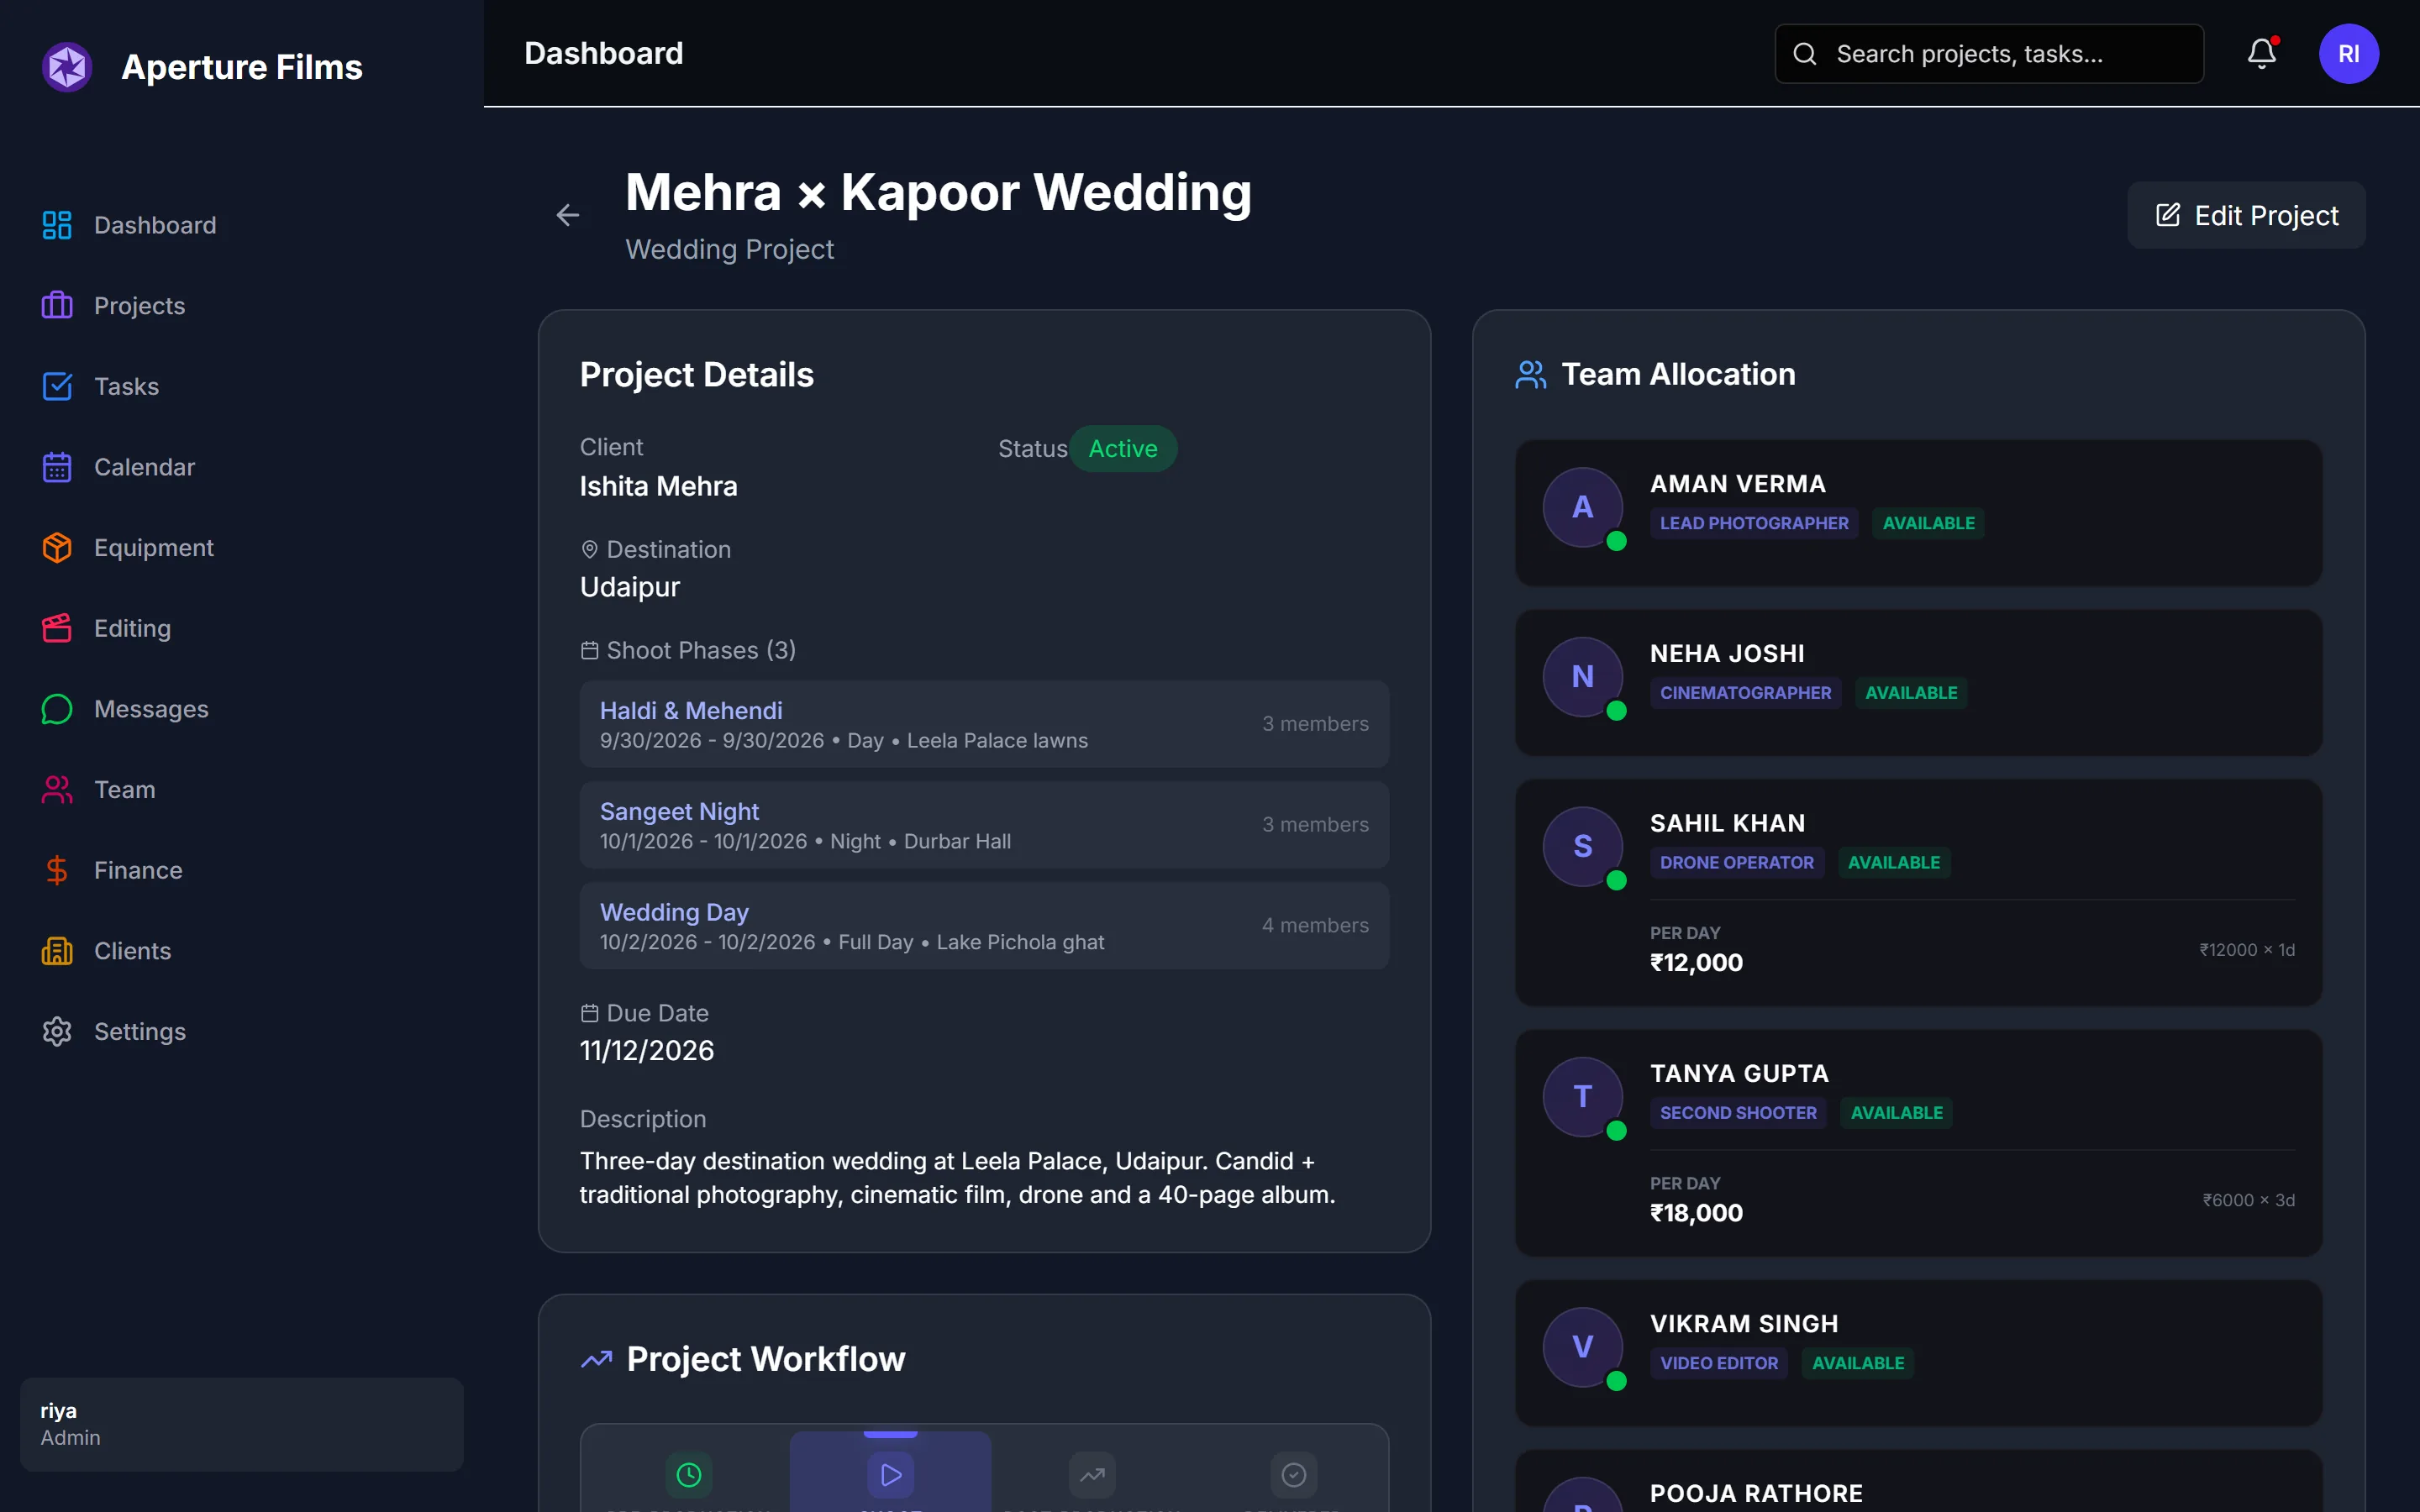Click the Due Date value 11/12/2026
The height and width of the screenshot is (1512, 2420).
tap(647, 1051)
